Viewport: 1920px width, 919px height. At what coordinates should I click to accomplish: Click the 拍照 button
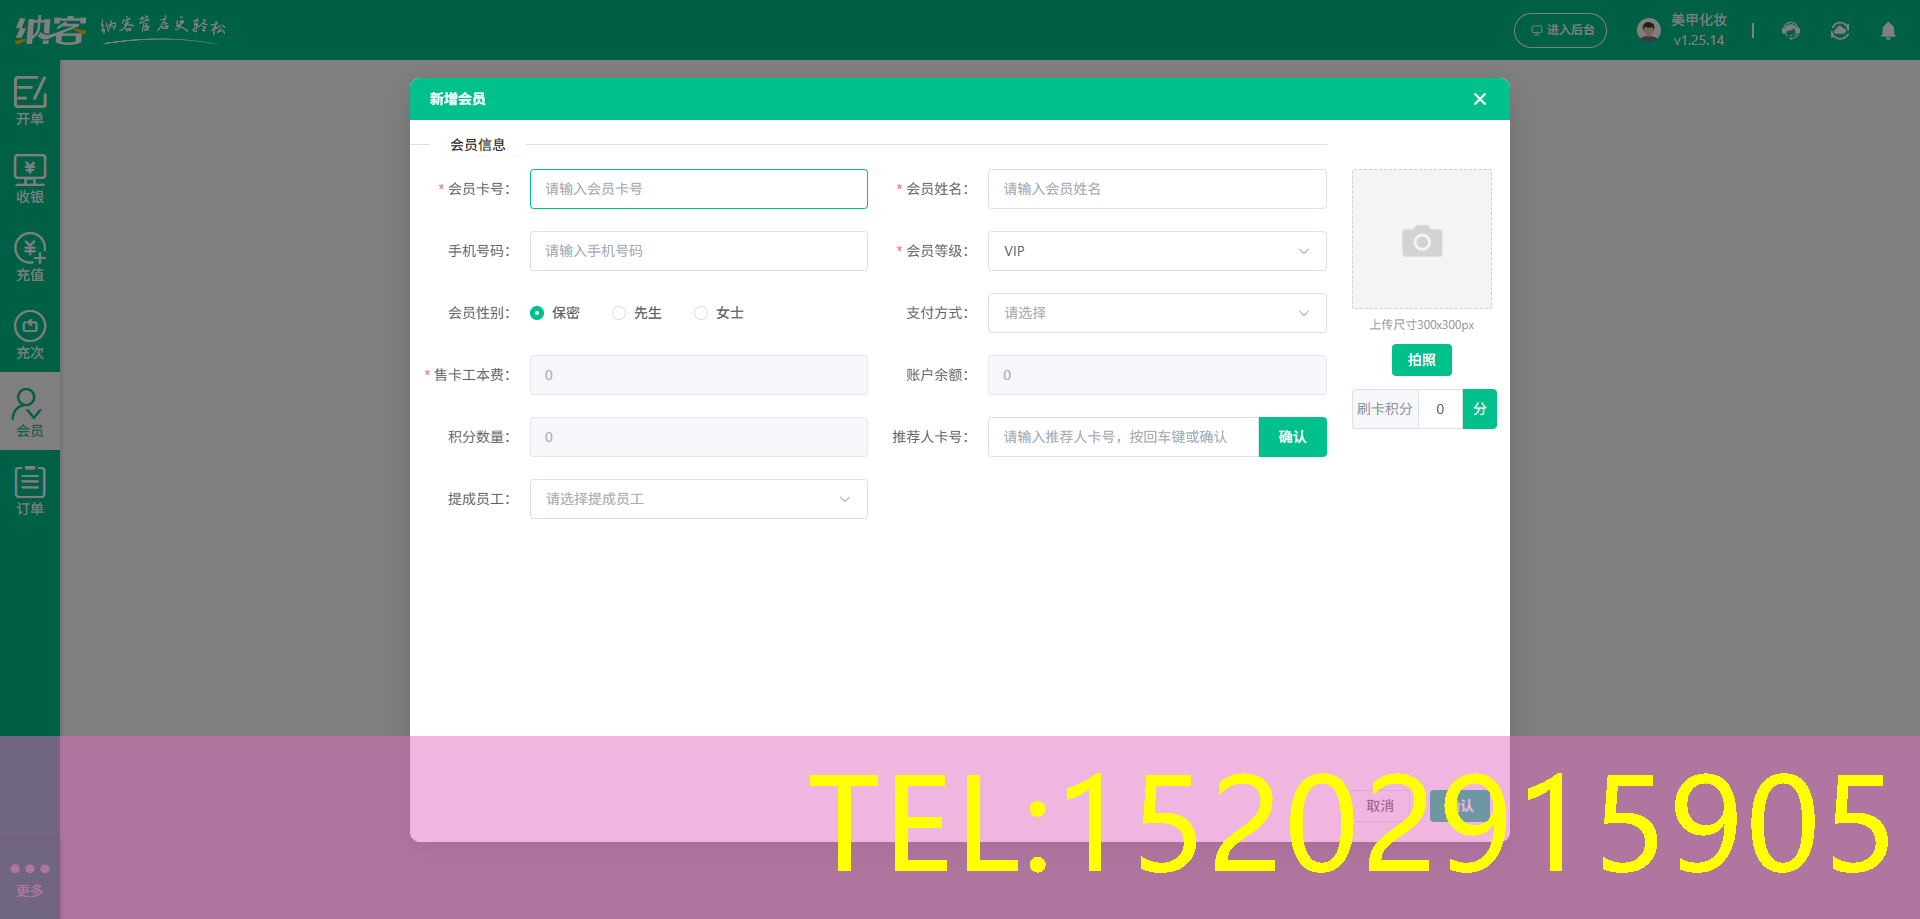(x=1421, y=360)
